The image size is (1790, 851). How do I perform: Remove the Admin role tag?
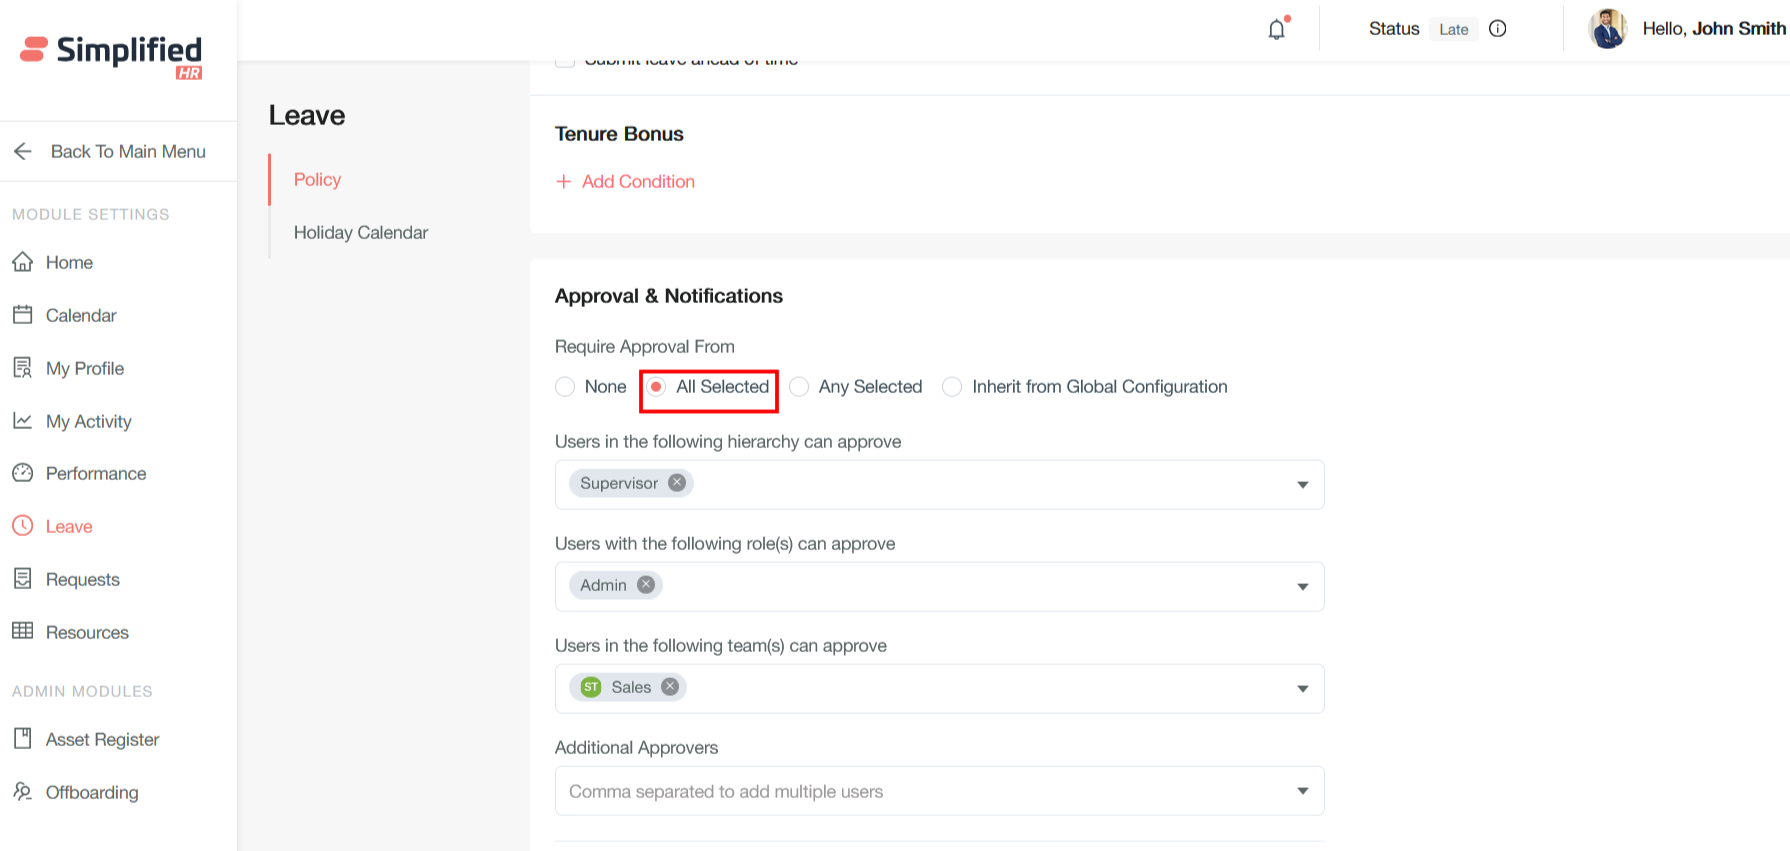click(646, 585)
